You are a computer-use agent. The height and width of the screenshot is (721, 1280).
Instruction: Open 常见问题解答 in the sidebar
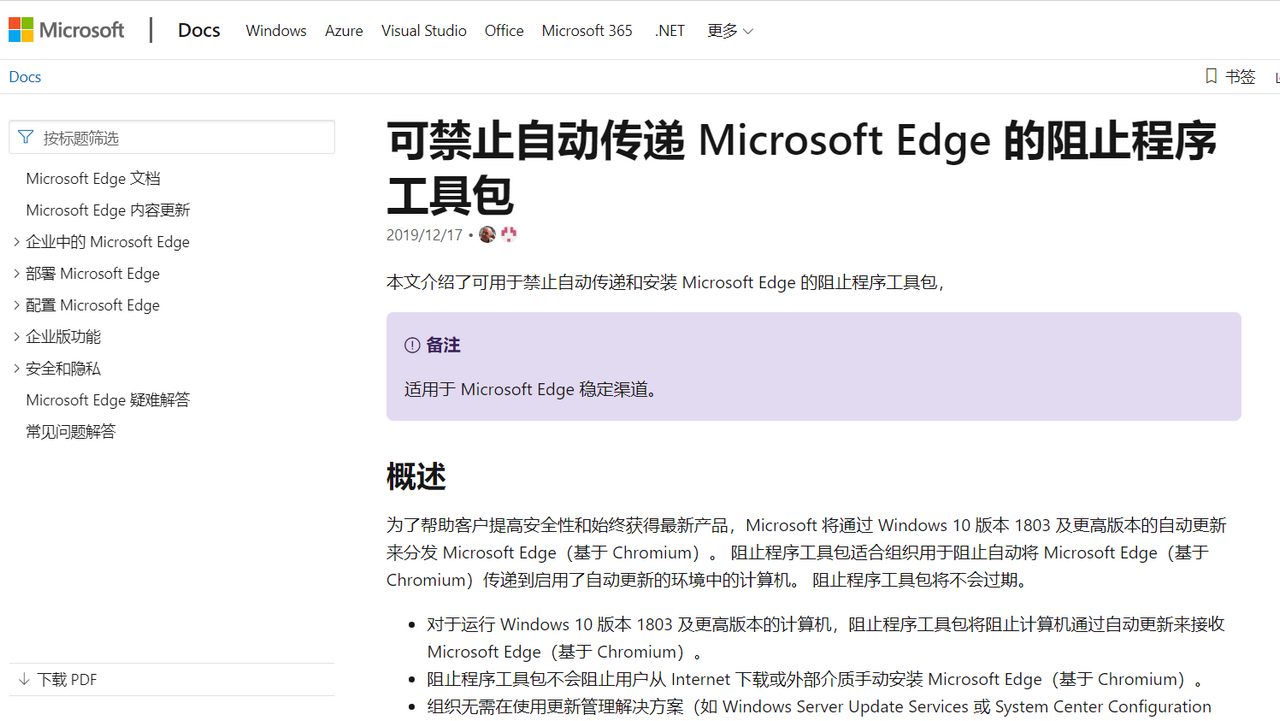point(71,431)
